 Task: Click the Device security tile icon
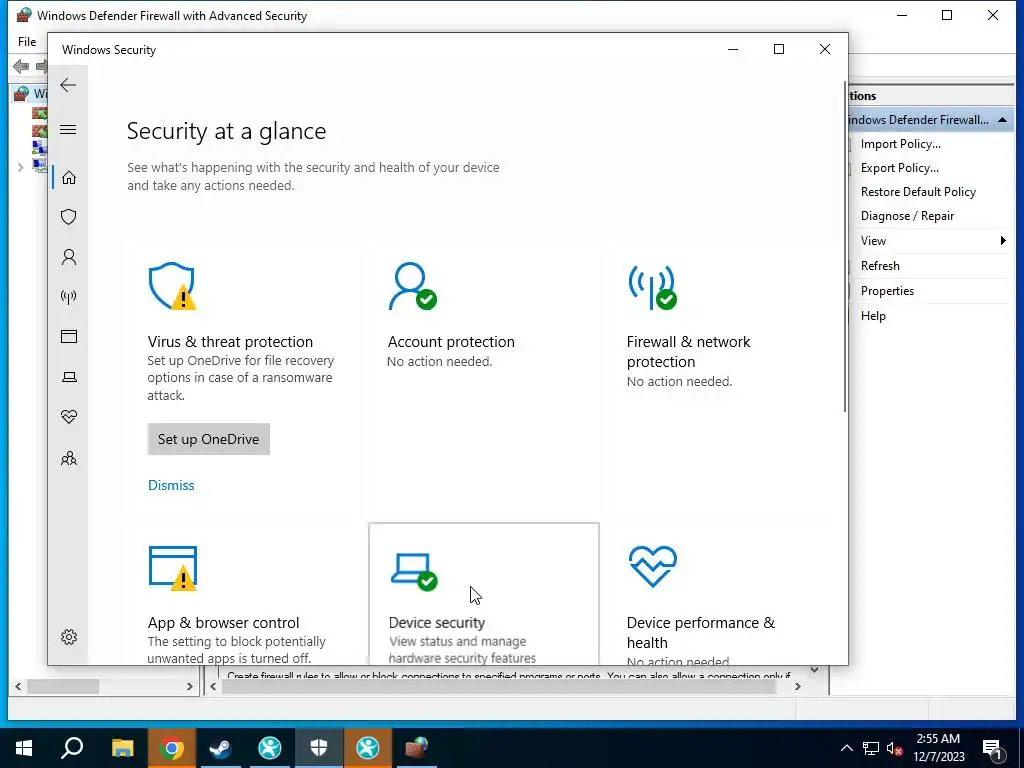tap(414, 571)
